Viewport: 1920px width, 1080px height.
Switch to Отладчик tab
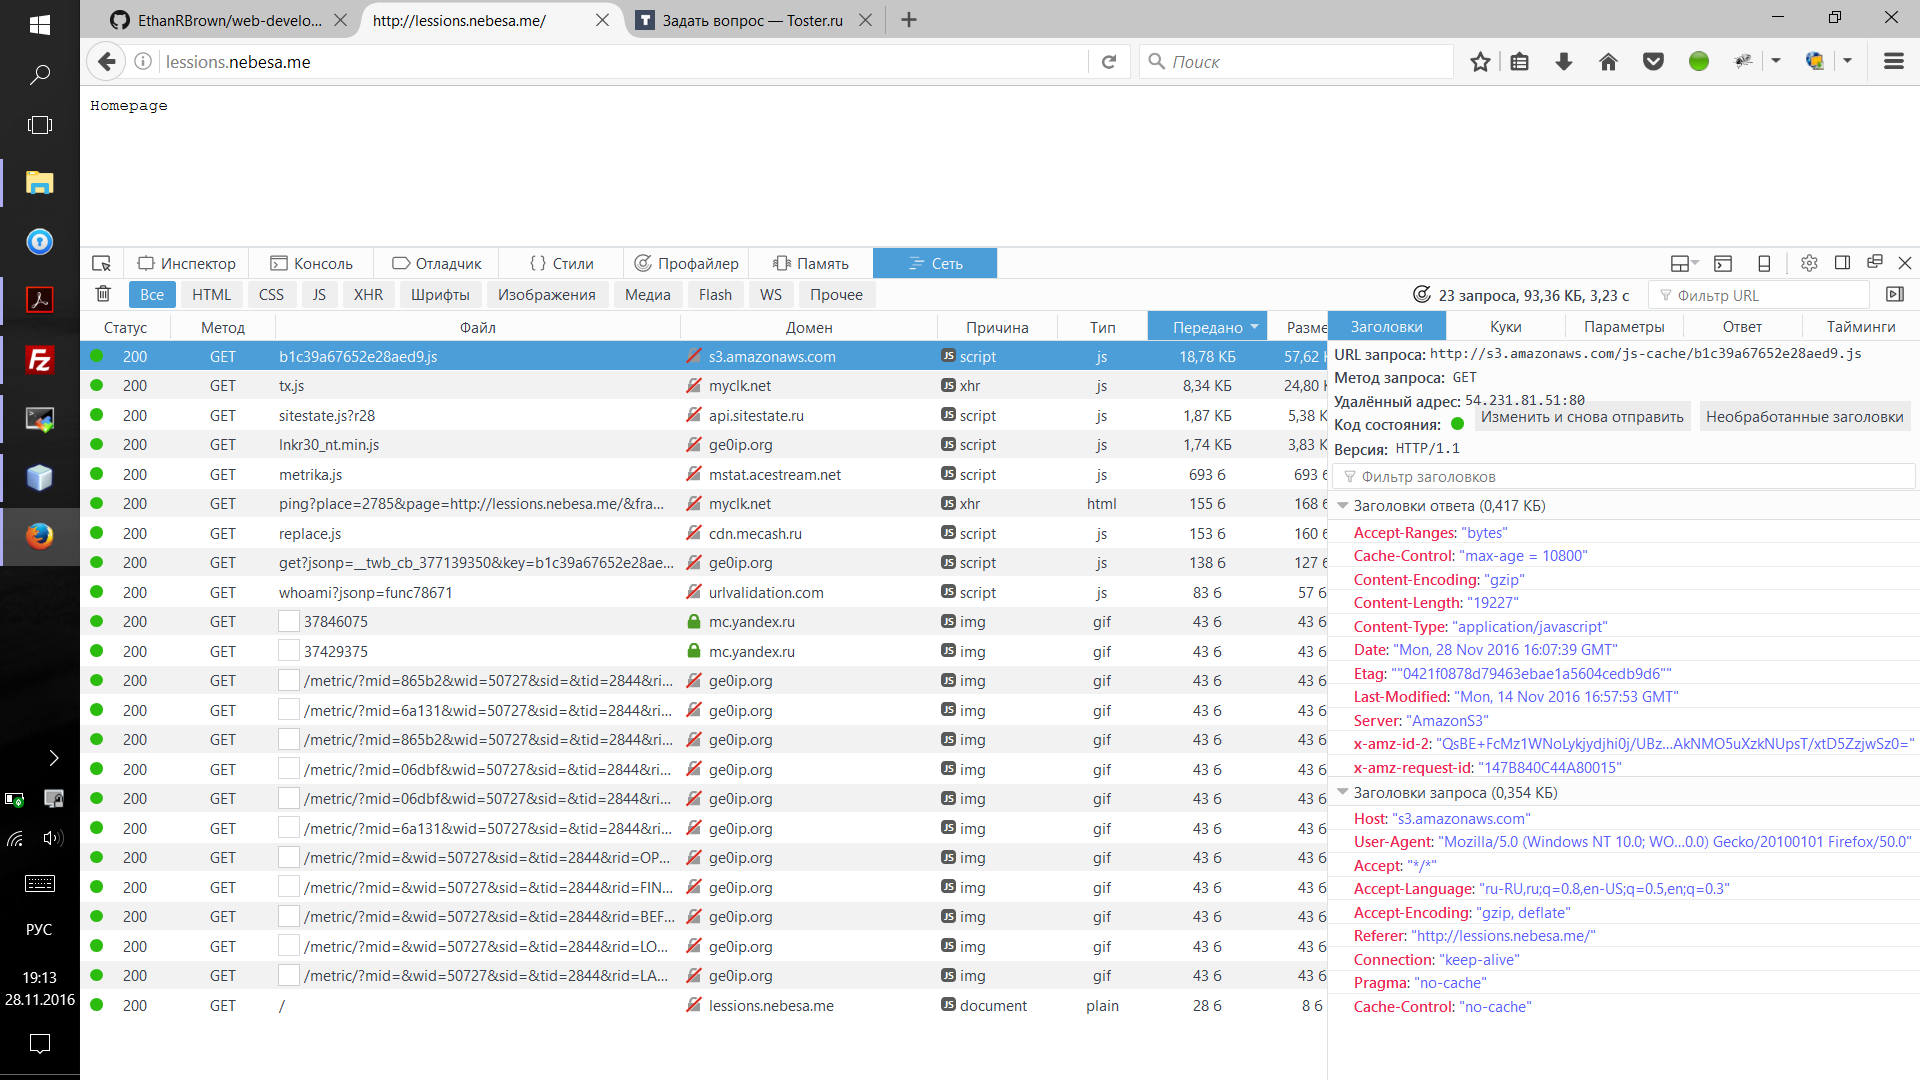[437, 263]
